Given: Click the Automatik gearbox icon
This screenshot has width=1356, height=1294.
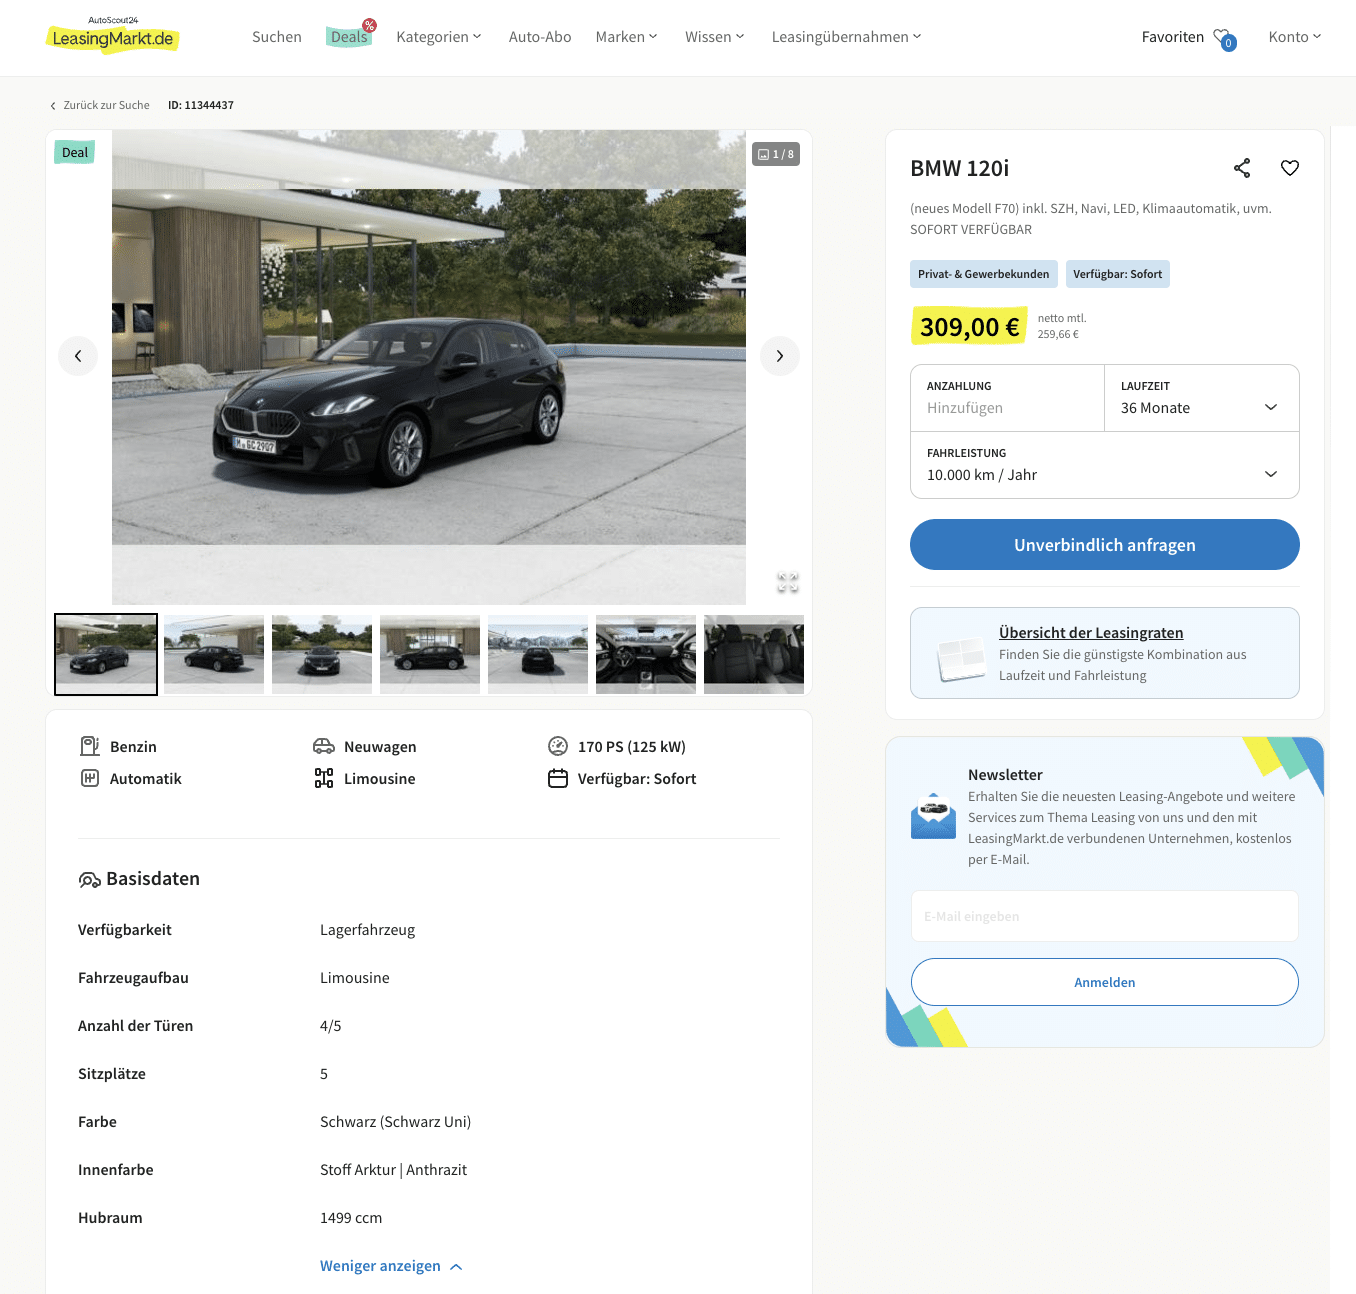Looking at the screenshot, I should [90, 778].
